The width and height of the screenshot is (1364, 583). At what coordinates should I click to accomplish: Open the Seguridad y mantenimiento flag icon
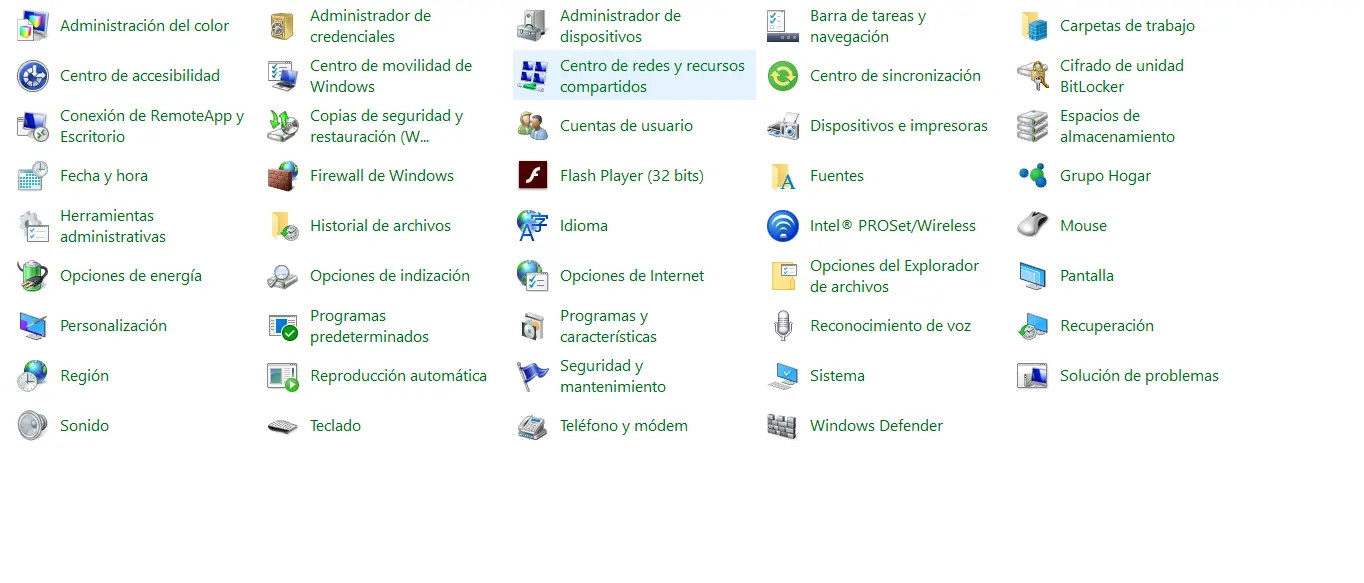[533, 376]
